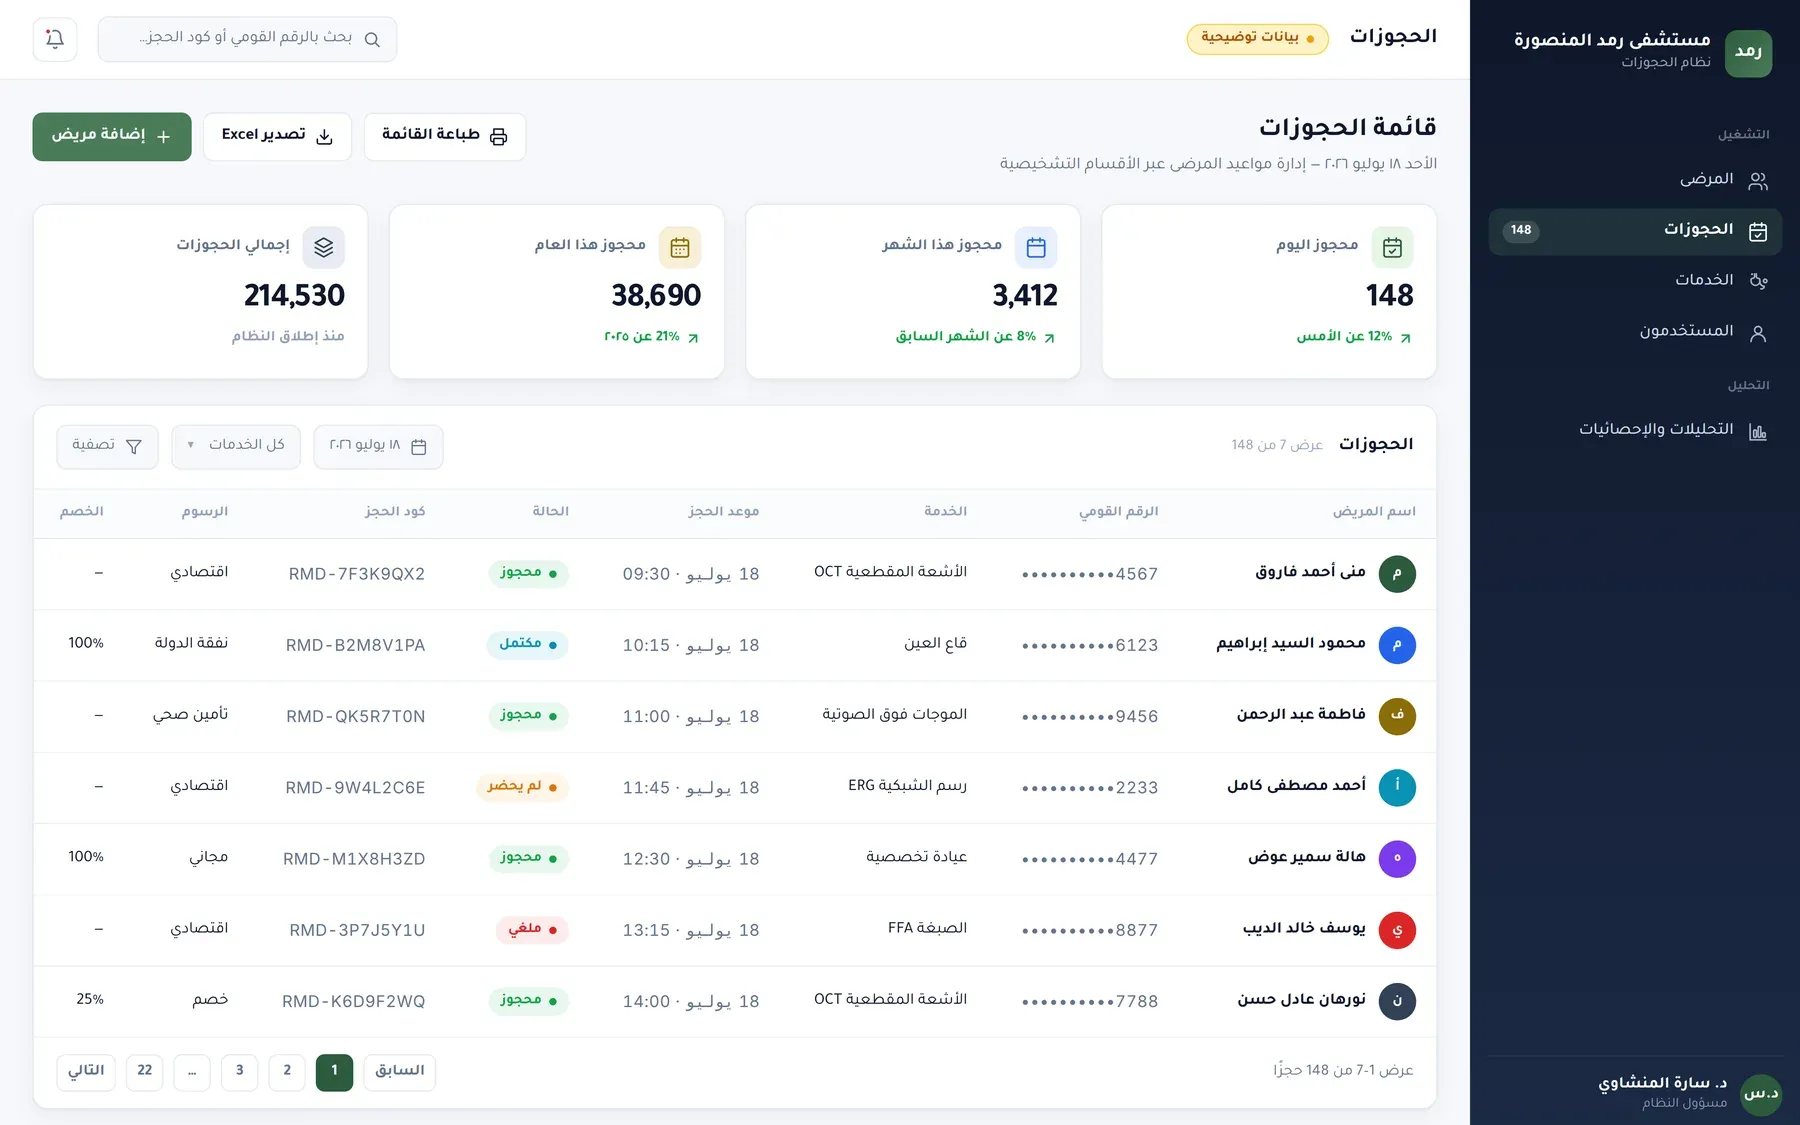Image resolution: width=1800 pixels, height=1125 pixels.
Task: Open الحجوزات in the sidebar
Action: click(1635, 231)
